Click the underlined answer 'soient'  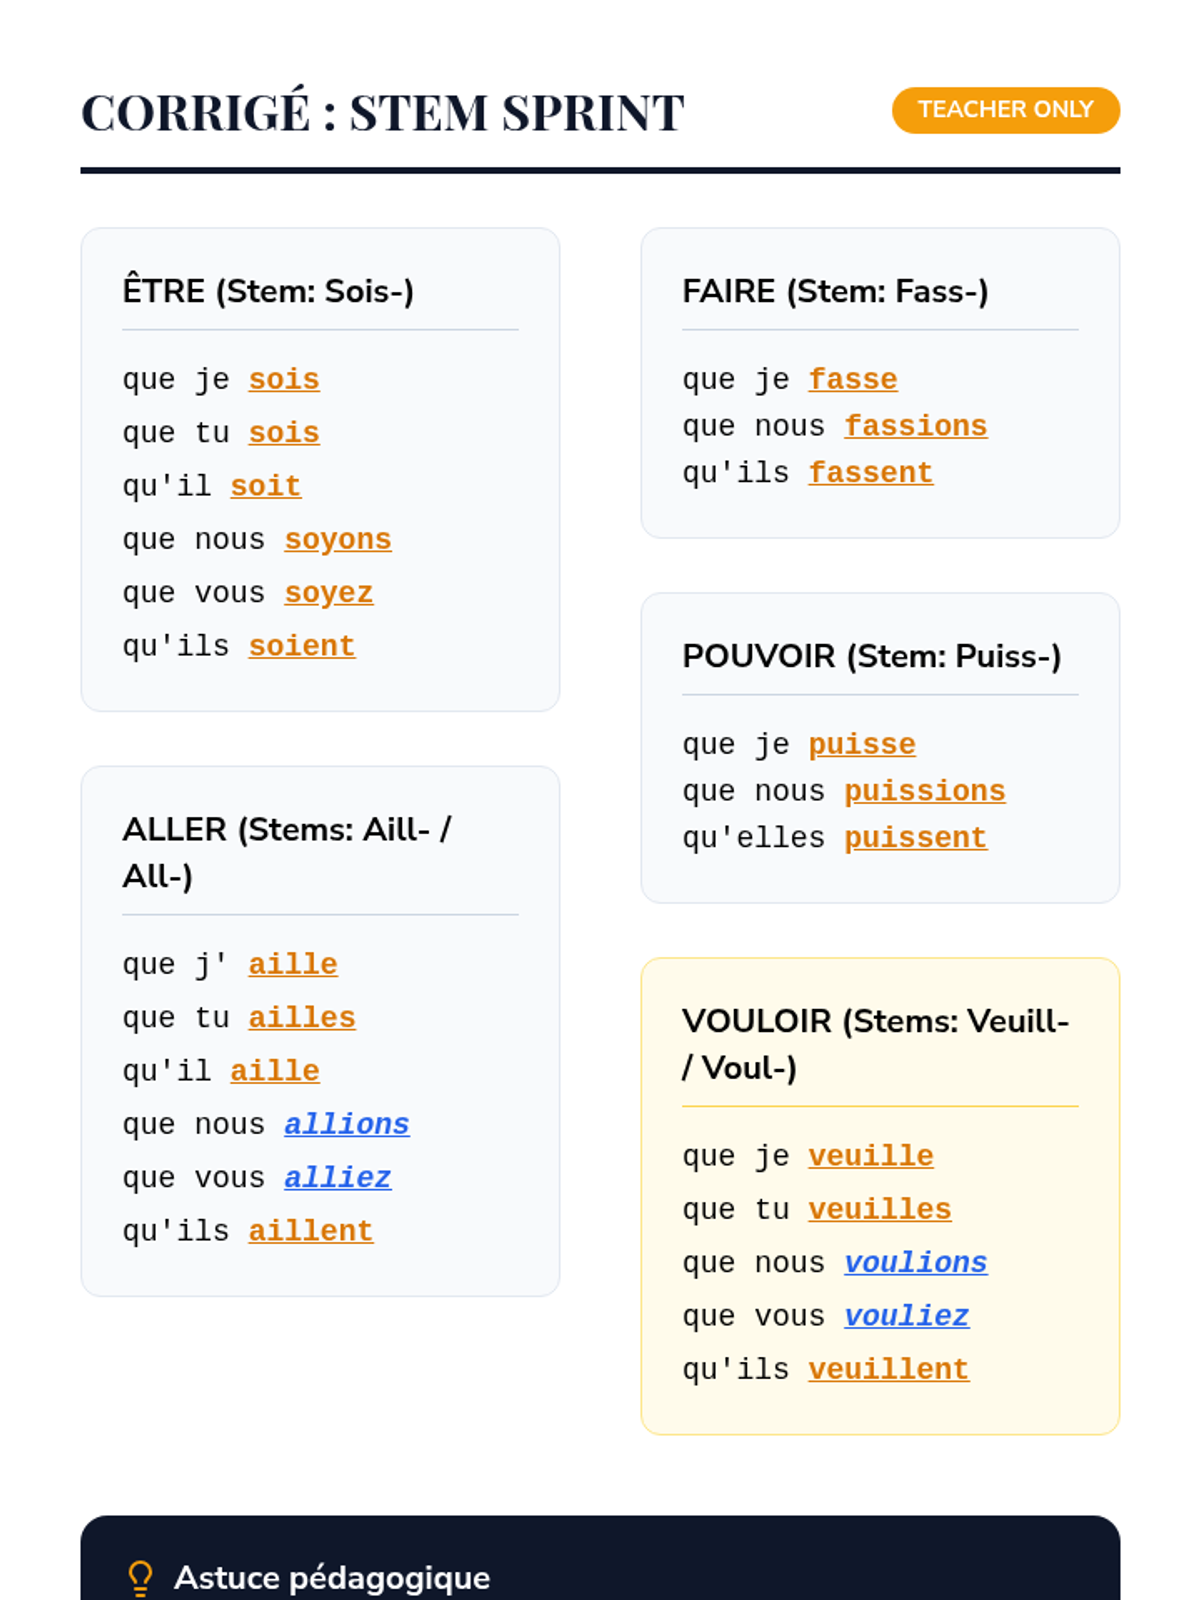click(302, 647)
